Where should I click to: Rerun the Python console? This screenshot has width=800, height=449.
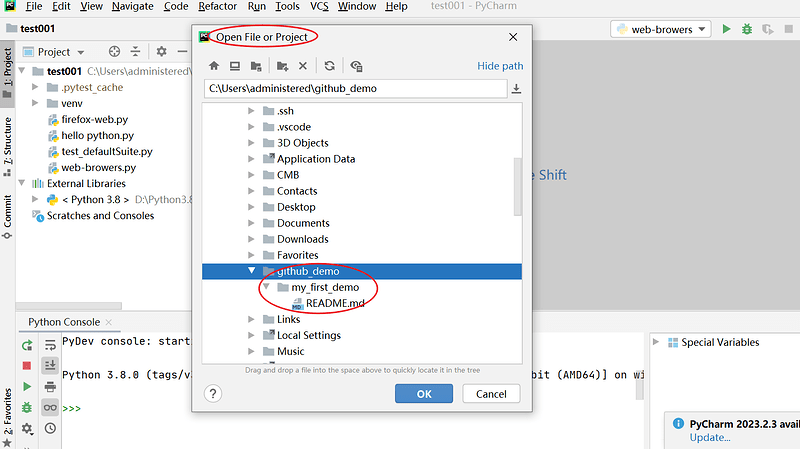[27, 345]
